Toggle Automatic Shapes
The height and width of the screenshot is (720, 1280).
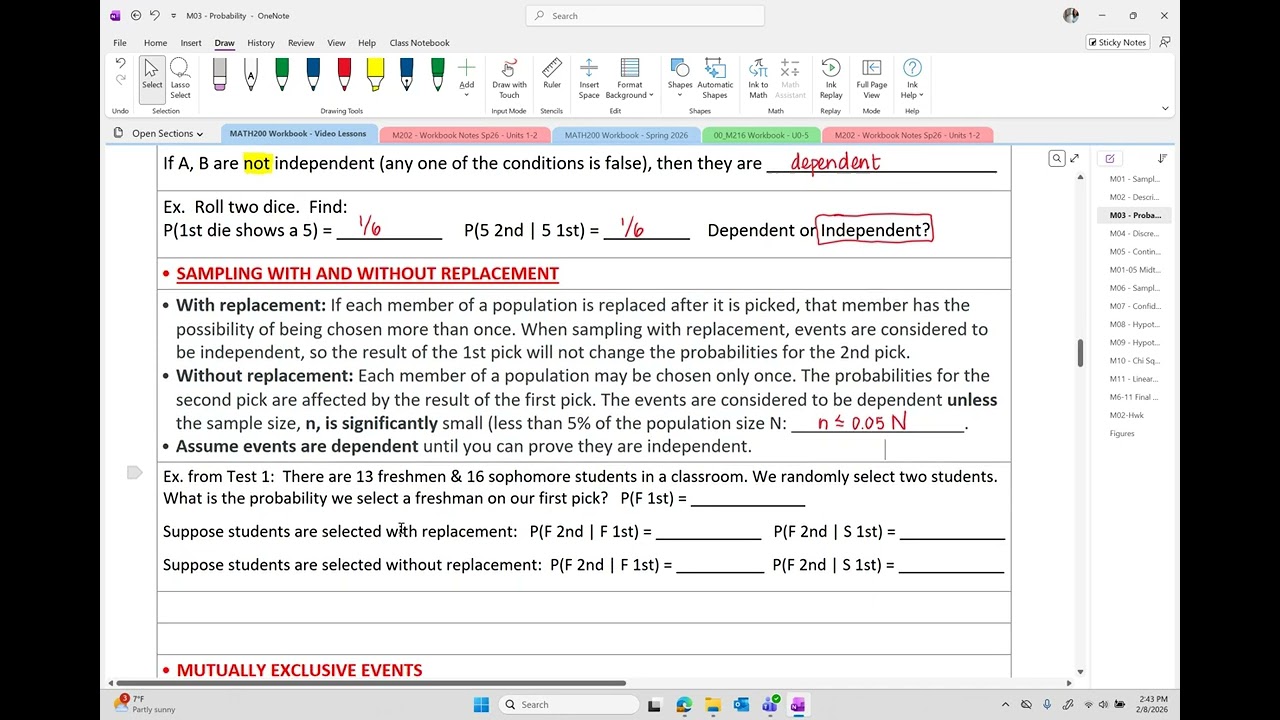715,79
